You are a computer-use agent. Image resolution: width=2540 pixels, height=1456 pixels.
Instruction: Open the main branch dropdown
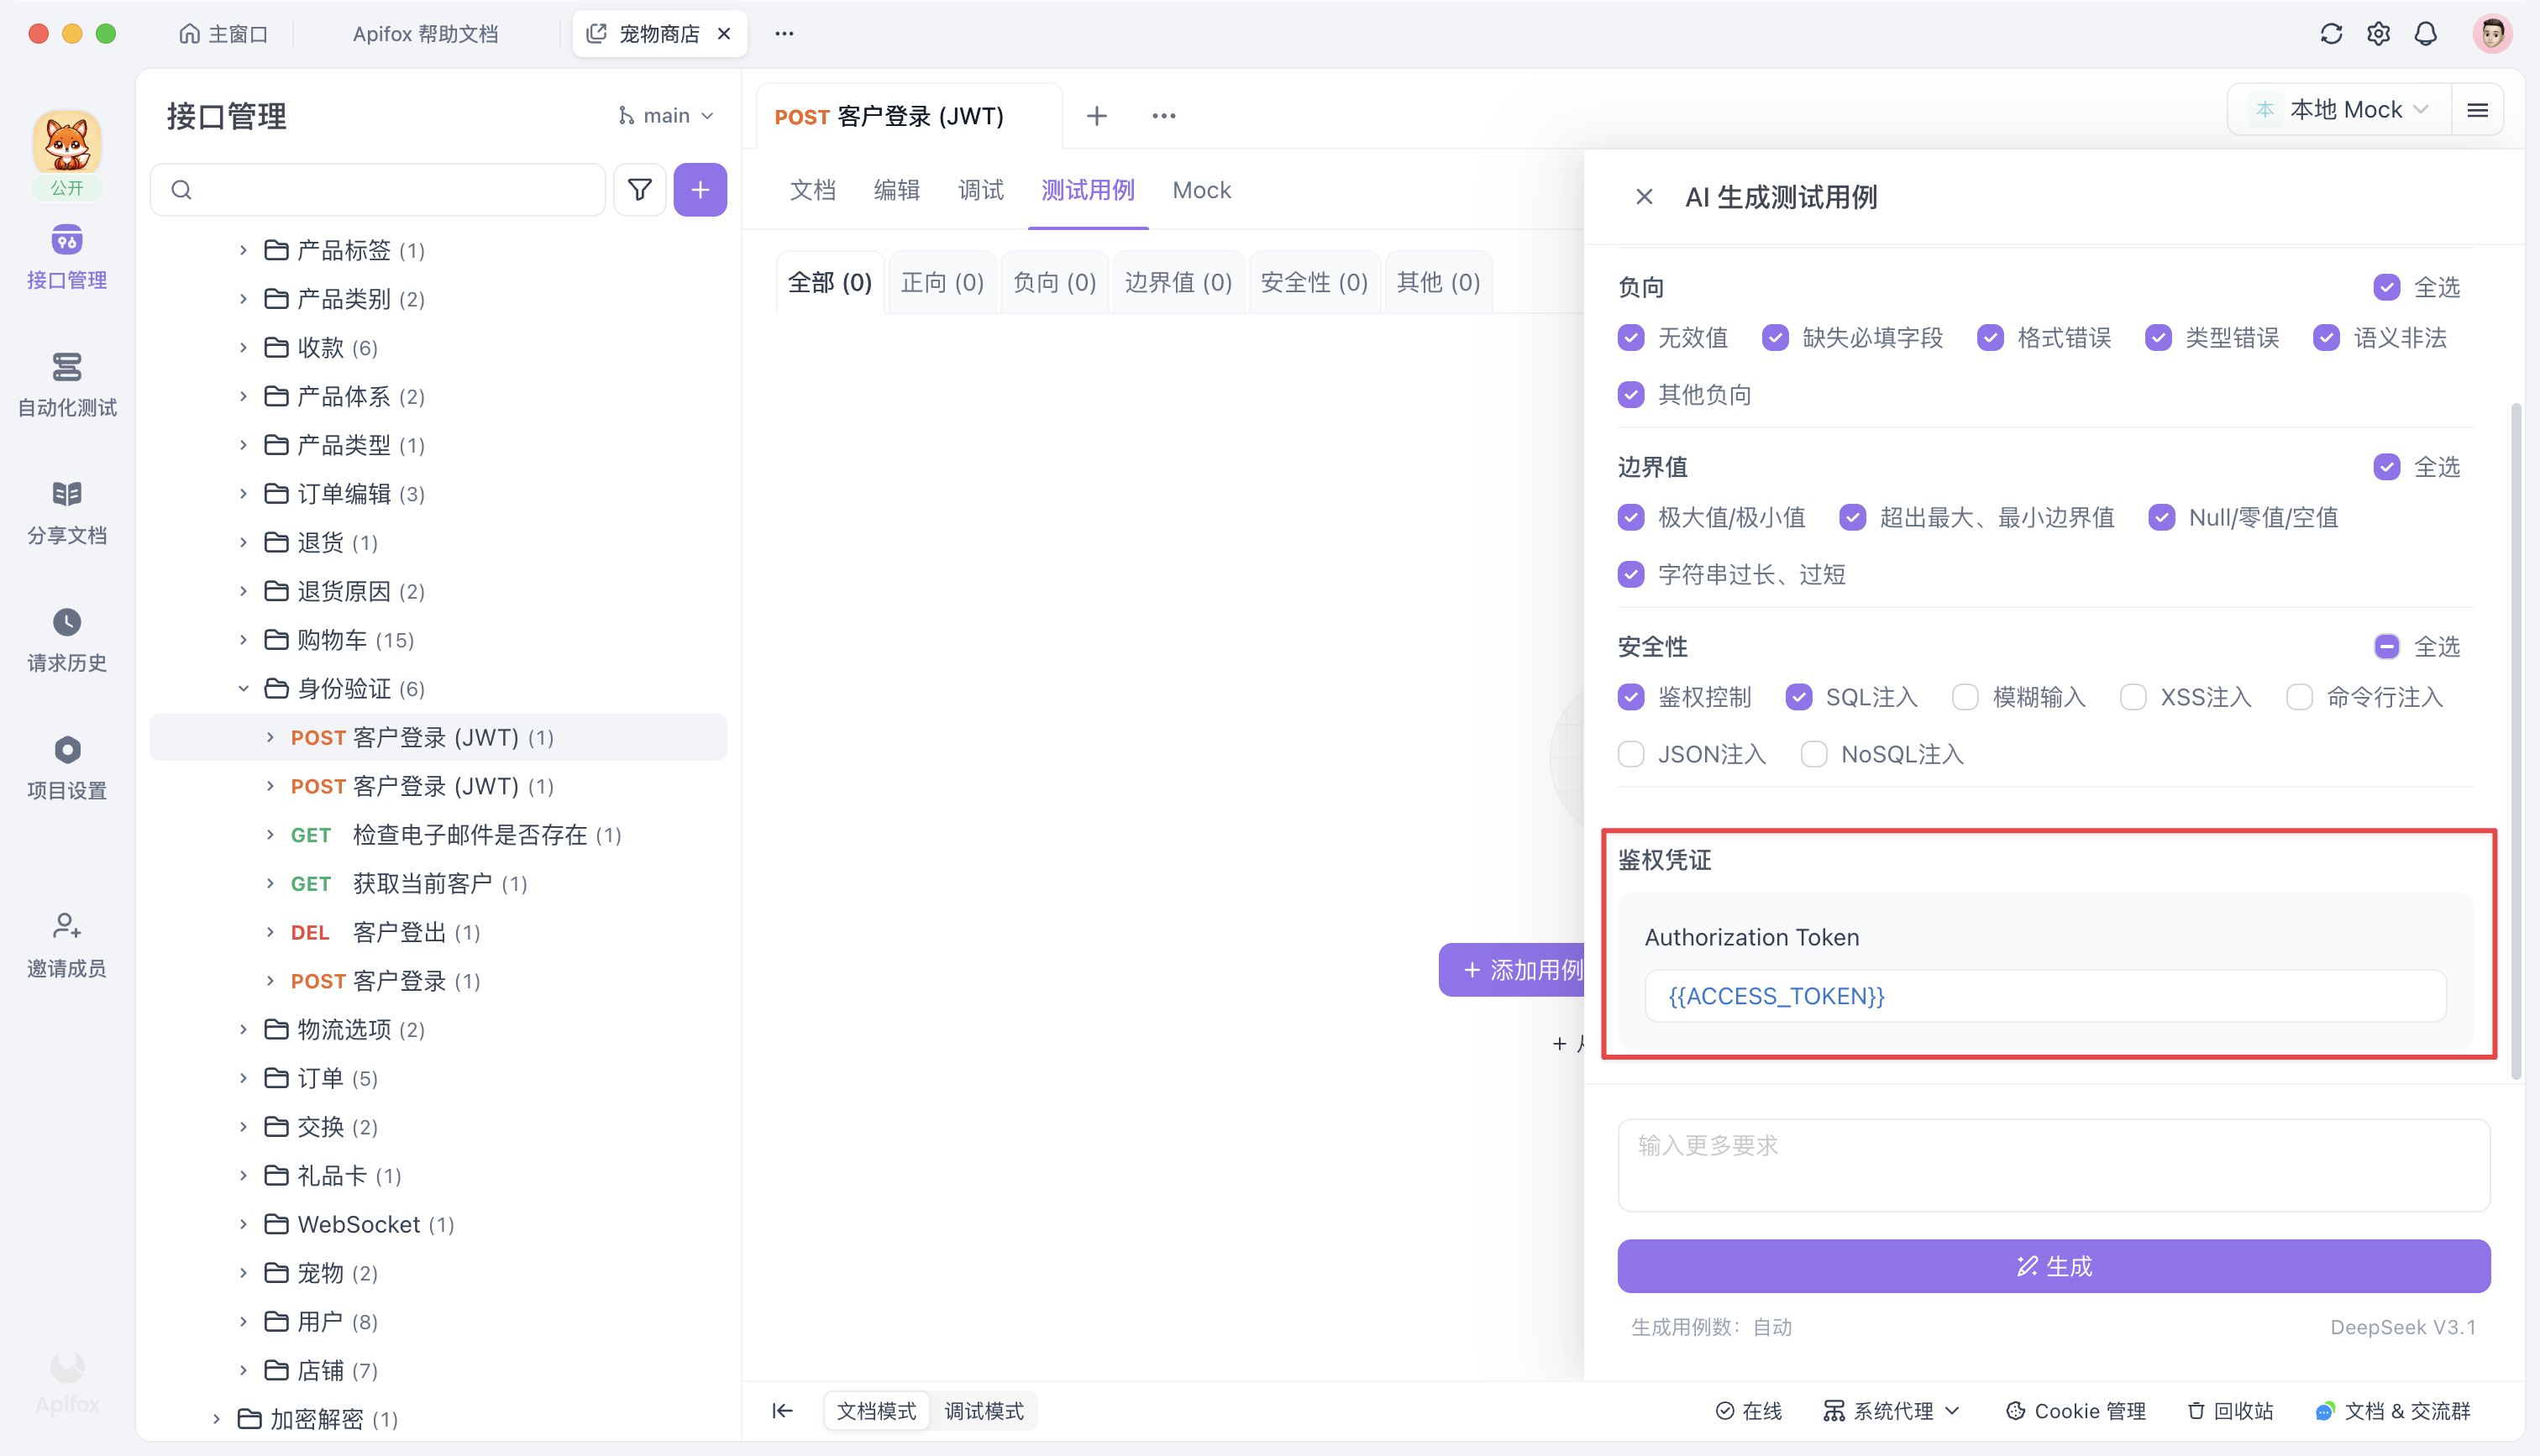coord(666,115)
